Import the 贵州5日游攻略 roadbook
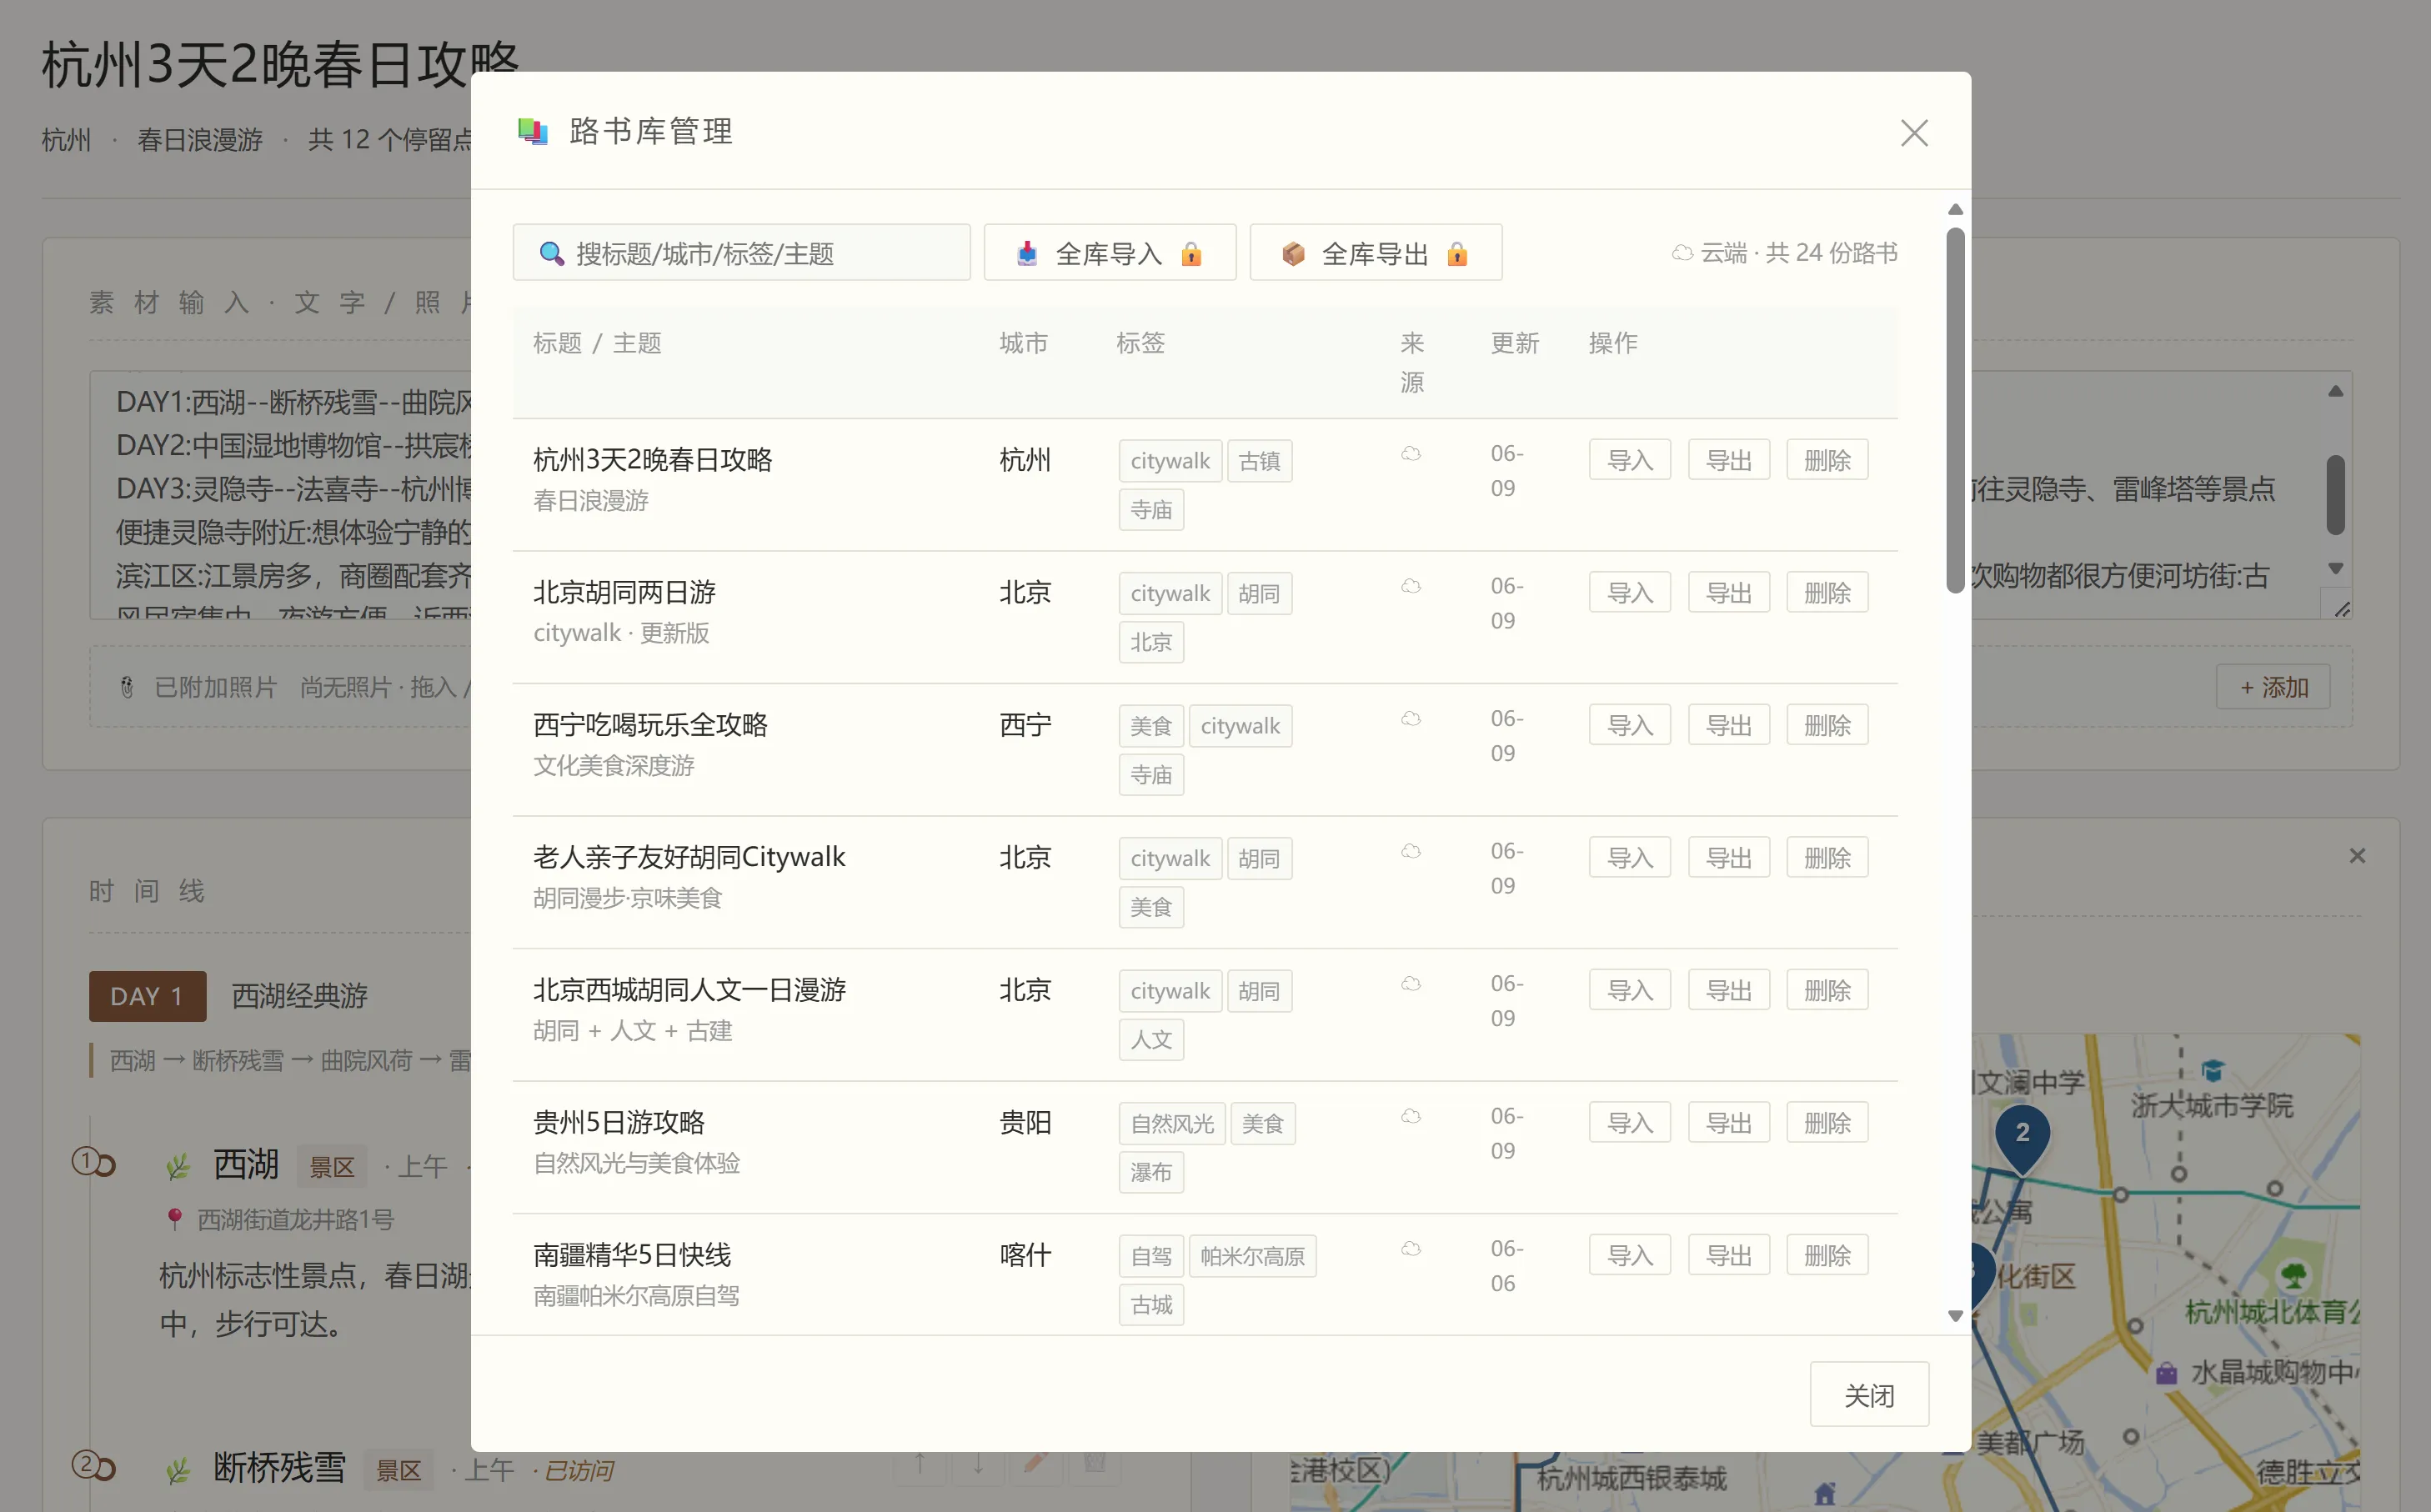Screen dimensions: 2431x1512 [x=1629, y=1123]
